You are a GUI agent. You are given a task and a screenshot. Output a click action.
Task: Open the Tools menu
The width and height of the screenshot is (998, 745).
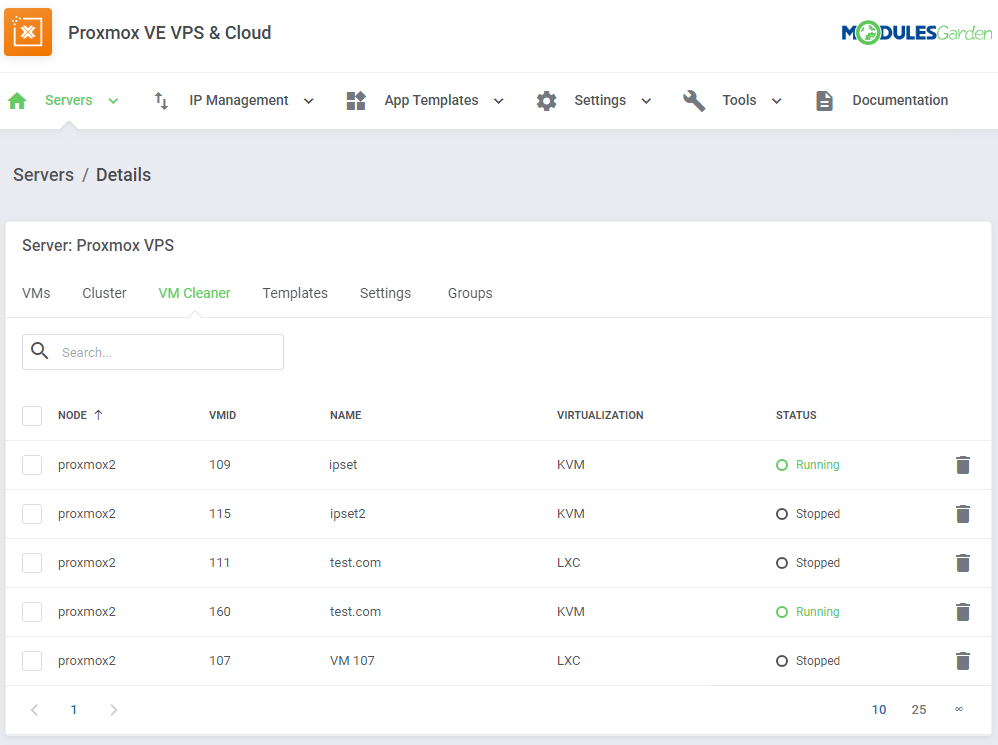coord(739,101)
